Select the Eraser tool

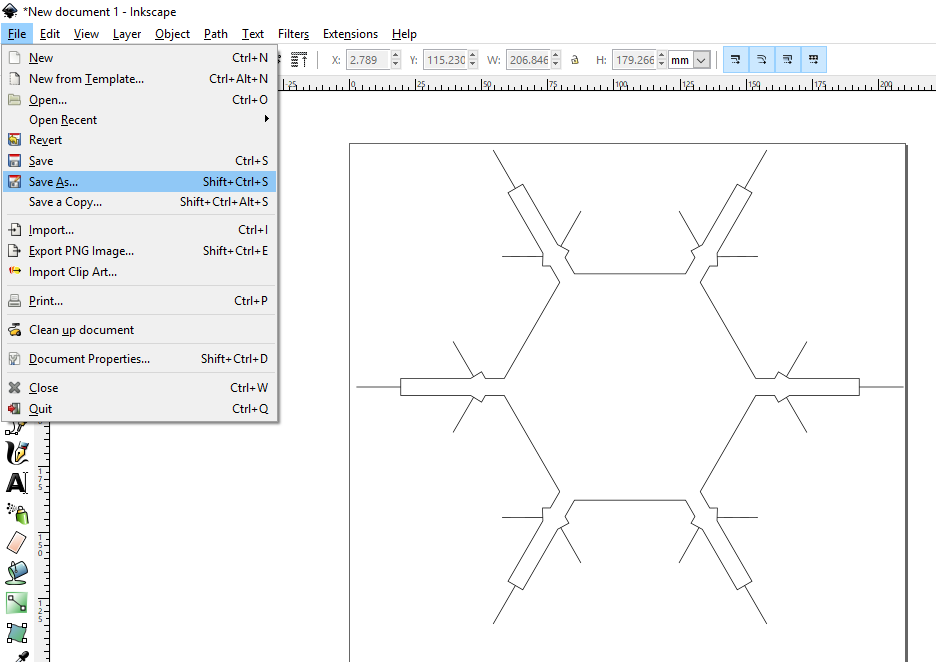pyautogui.click(x=17, y=542)
